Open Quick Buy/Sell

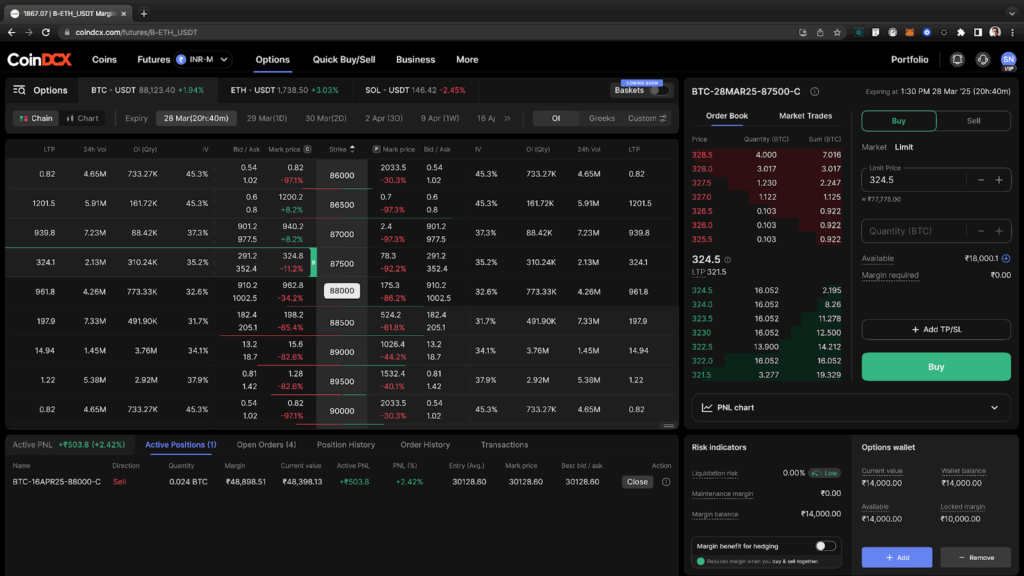(x=344, y=59)
